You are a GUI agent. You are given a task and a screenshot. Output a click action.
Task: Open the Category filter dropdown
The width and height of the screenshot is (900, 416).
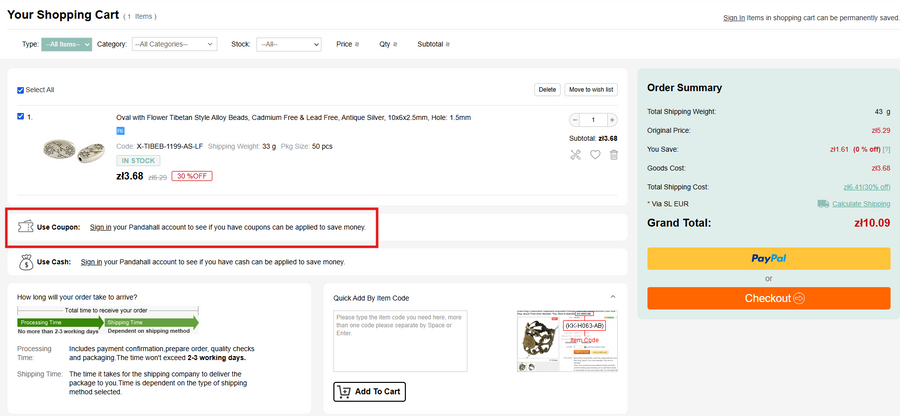[174, 44]
